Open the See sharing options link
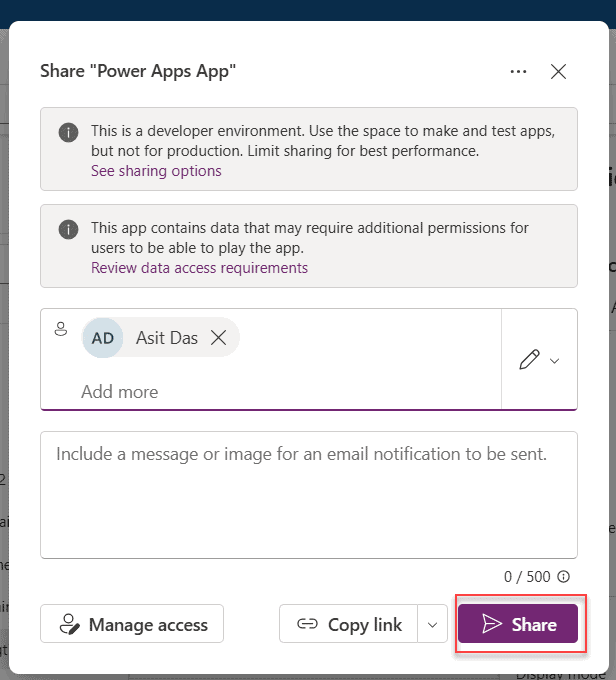The image size is (616, 680). click(156, 171)
